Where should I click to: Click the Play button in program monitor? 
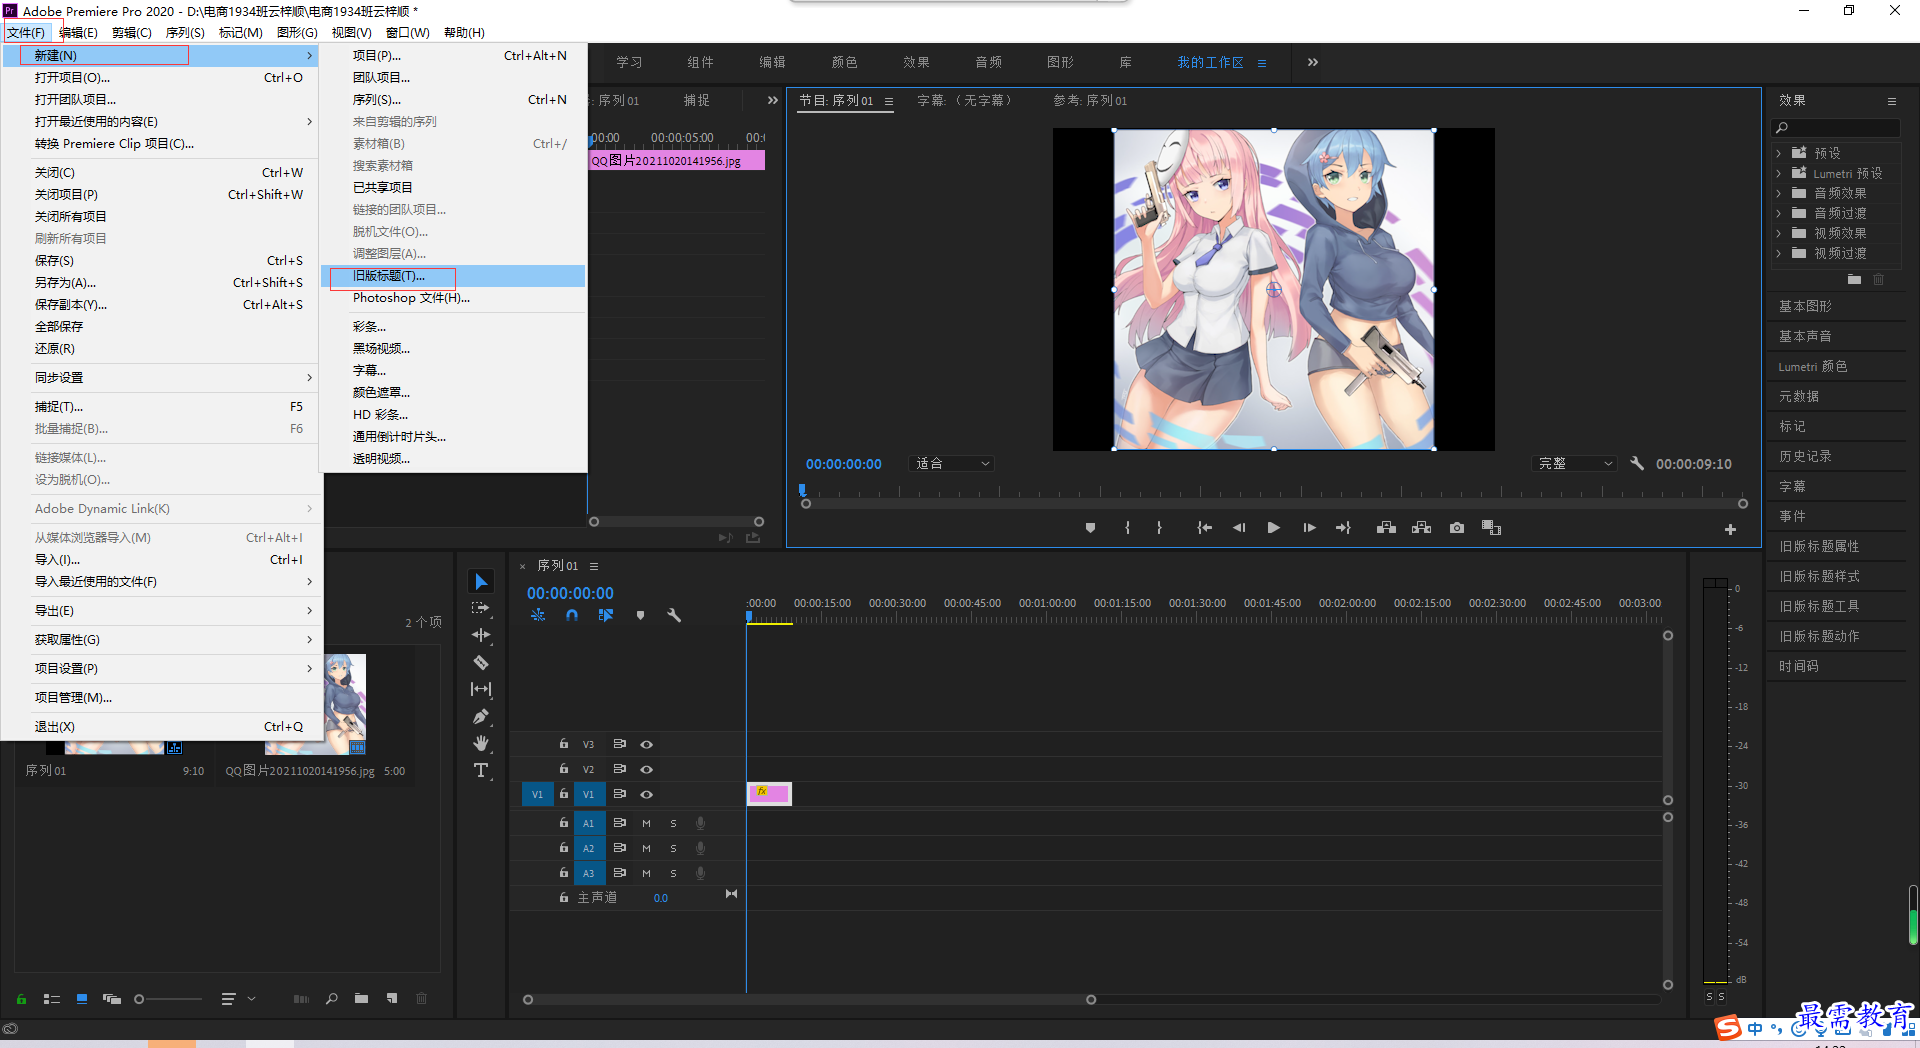pos(1273,527)
